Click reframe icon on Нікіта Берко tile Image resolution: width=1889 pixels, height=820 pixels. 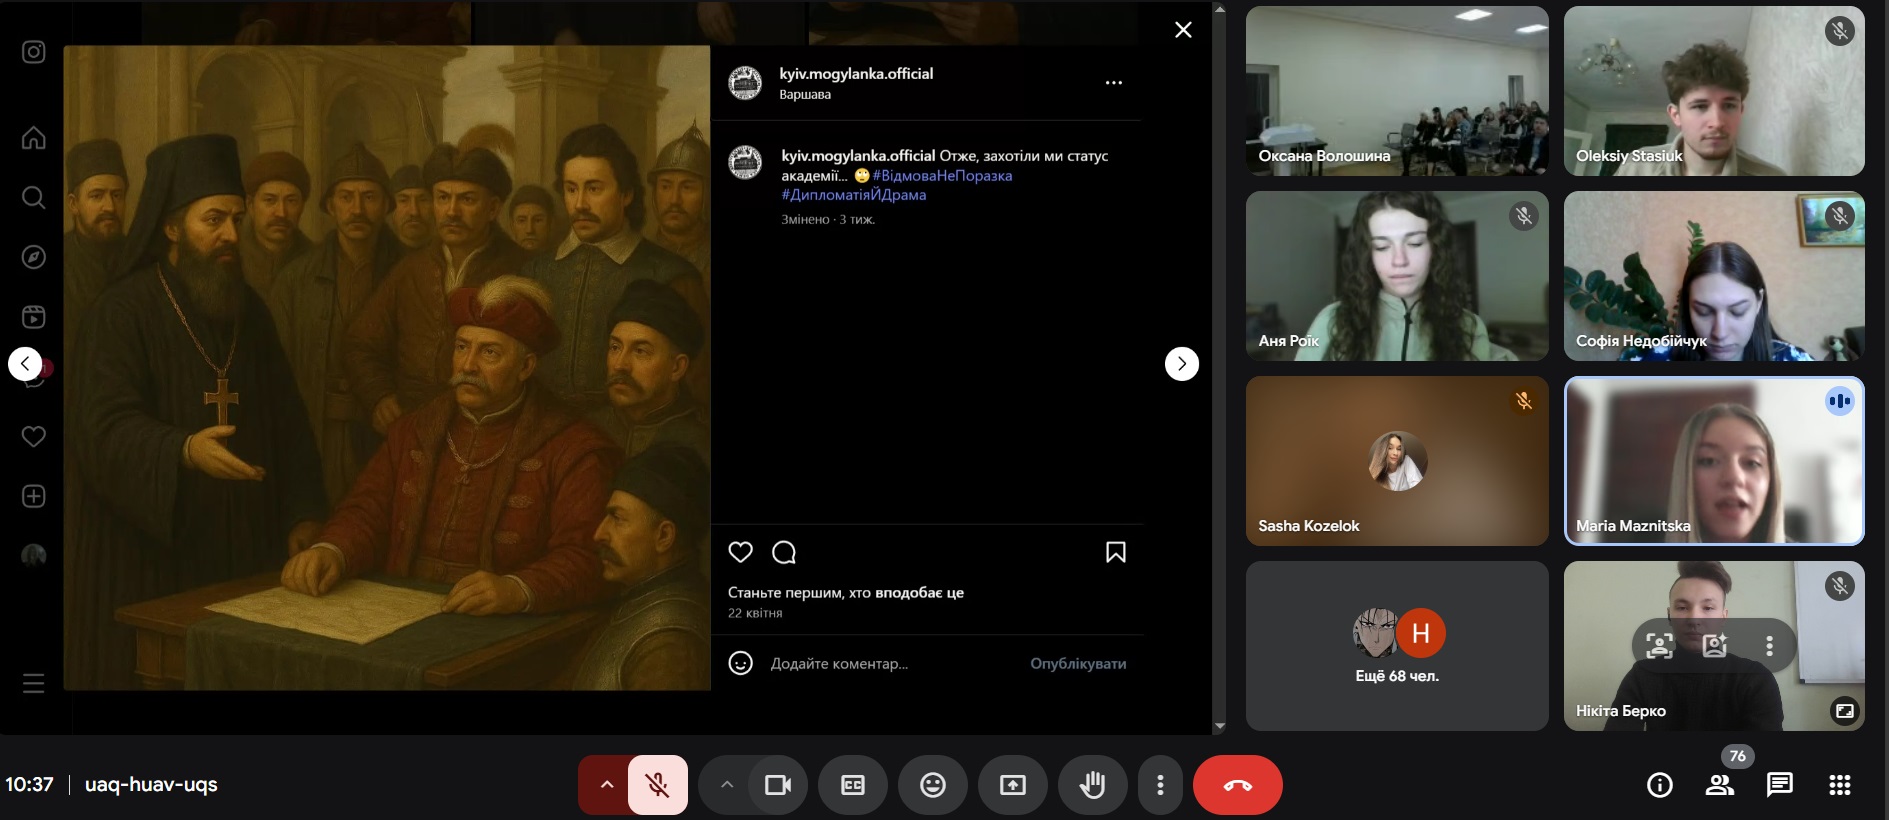(x=1660, y=646)
